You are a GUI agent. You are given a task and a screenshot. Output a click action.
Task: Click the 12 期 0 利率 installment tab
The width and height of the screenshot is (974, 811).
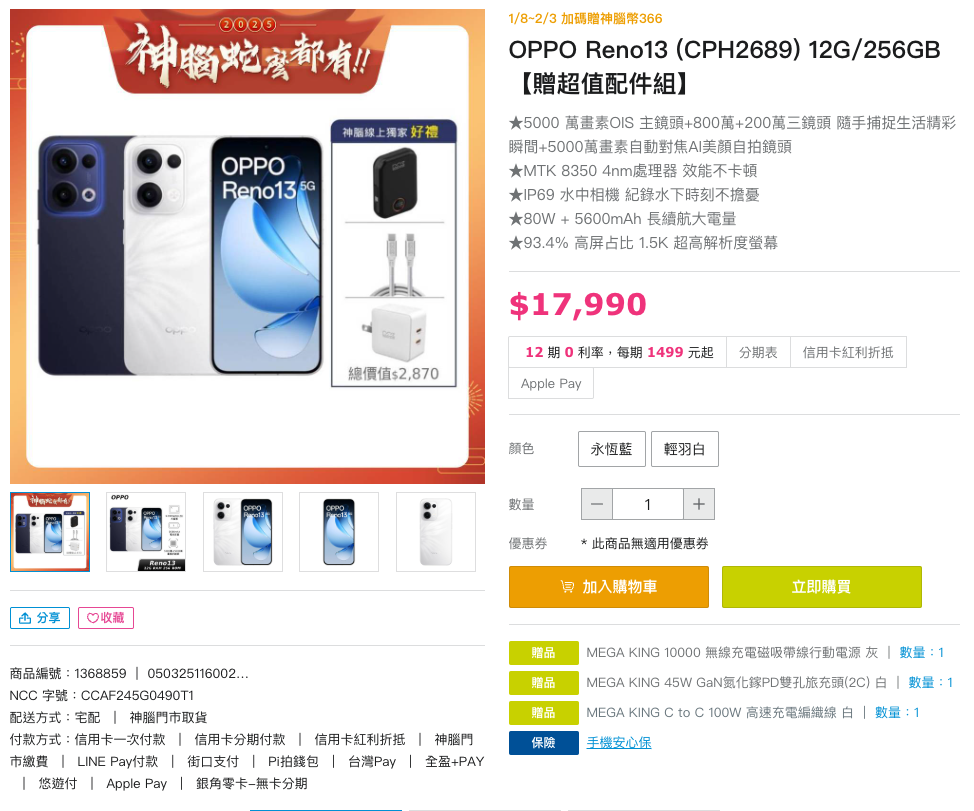pyautogui.click(x=617, y=352)
